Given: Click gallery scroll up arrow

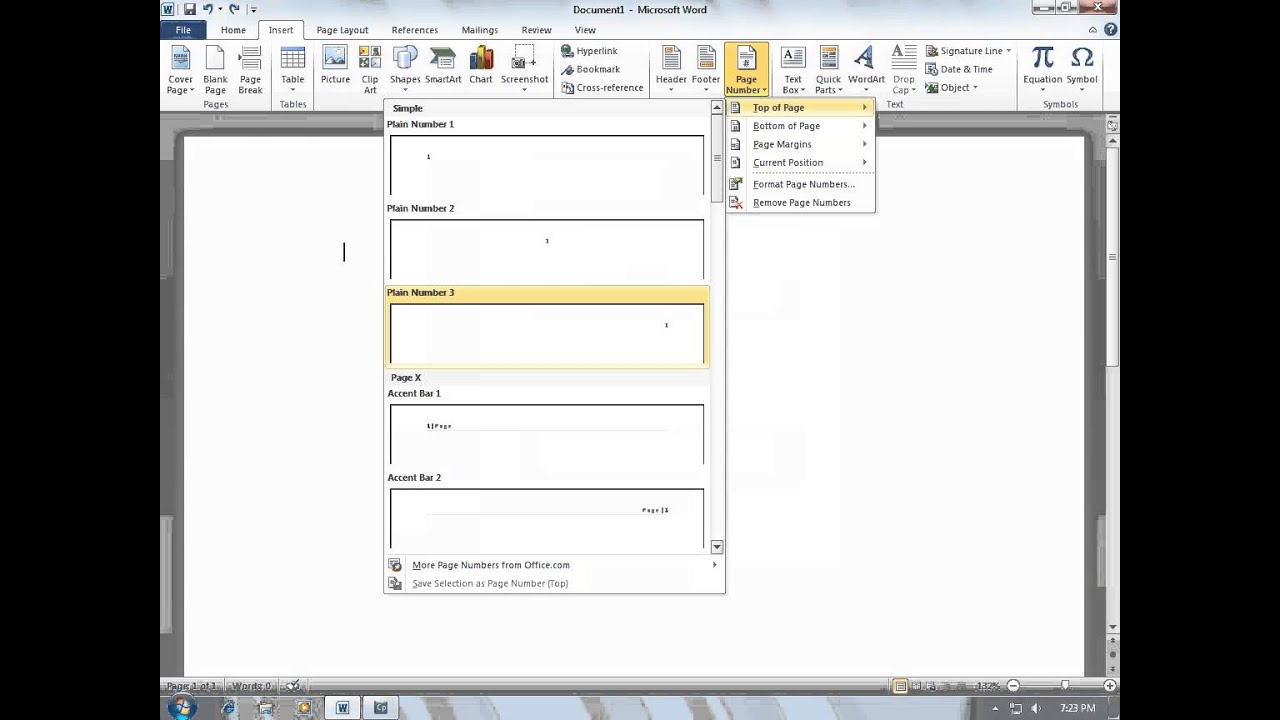Looking at the screenshot, I should pos(717,107).
